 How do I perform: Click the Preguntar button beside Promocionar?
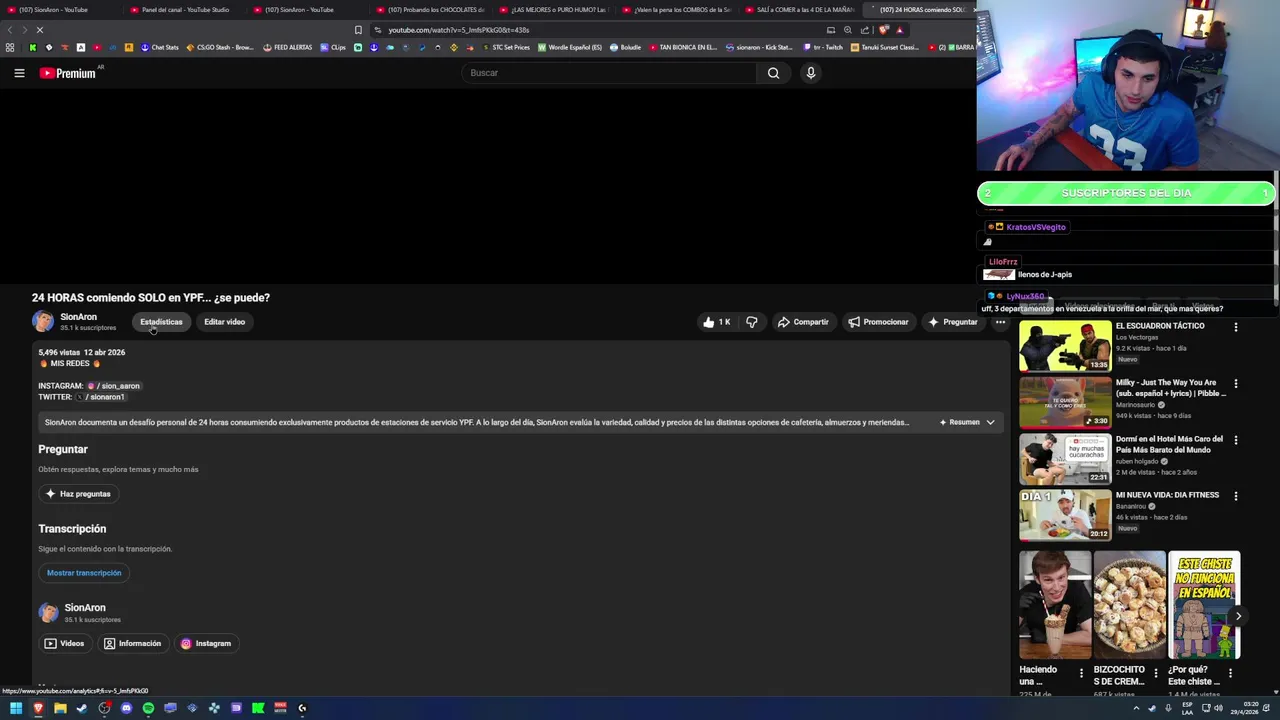(952, 322)
